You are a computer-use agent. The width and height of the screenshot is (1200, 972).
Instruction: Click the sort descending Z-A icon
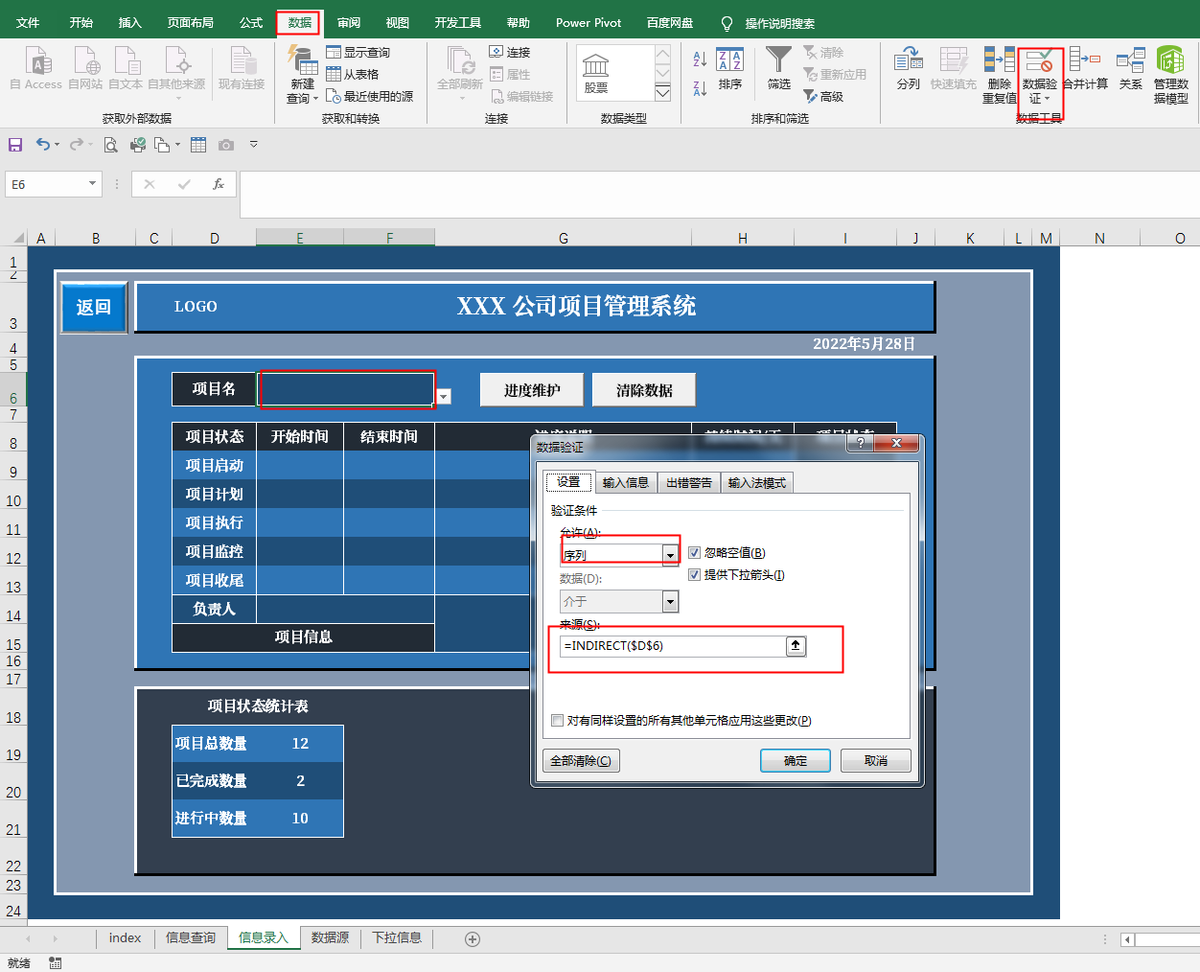[x=700, y=89]
